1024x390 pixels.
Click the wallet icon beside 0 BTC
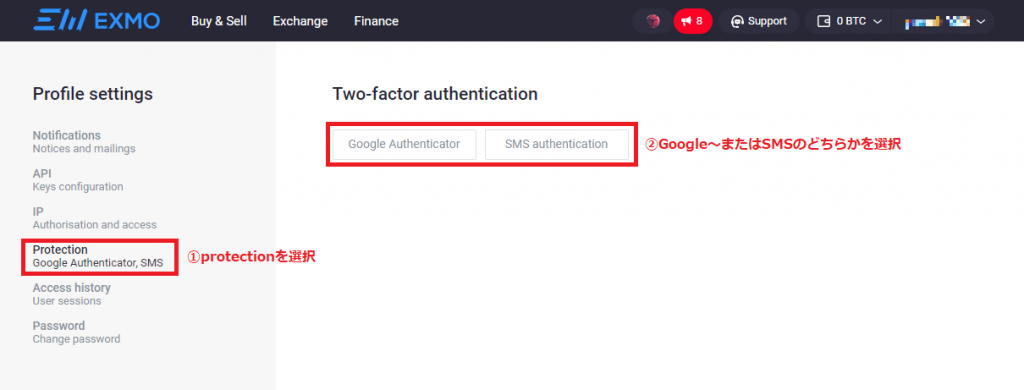click(x=824, y=22)
